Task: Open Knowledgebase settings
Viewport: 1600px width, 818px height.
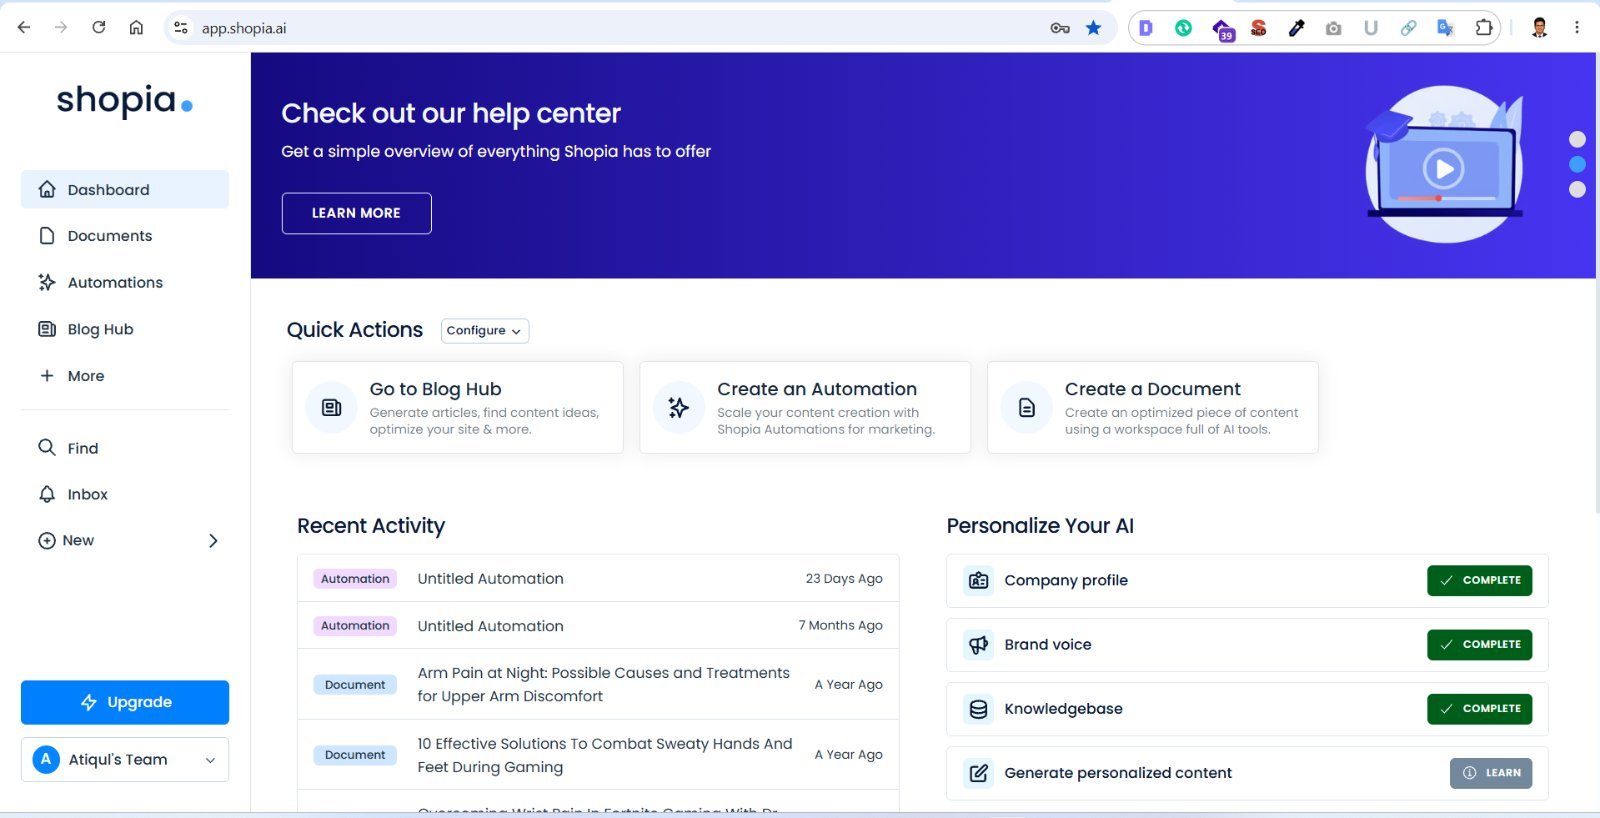Action: click(x=1247, y=709)
